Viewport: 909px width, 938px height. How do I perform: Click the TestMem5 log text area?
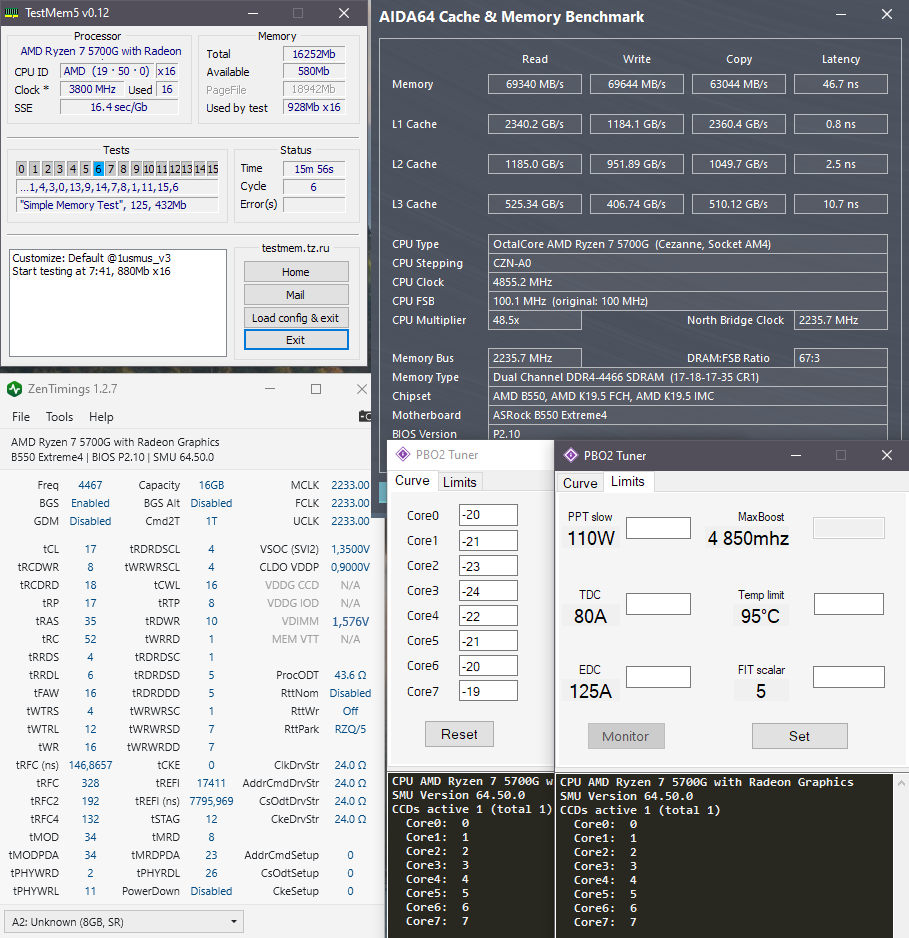(x=118, y=303)
